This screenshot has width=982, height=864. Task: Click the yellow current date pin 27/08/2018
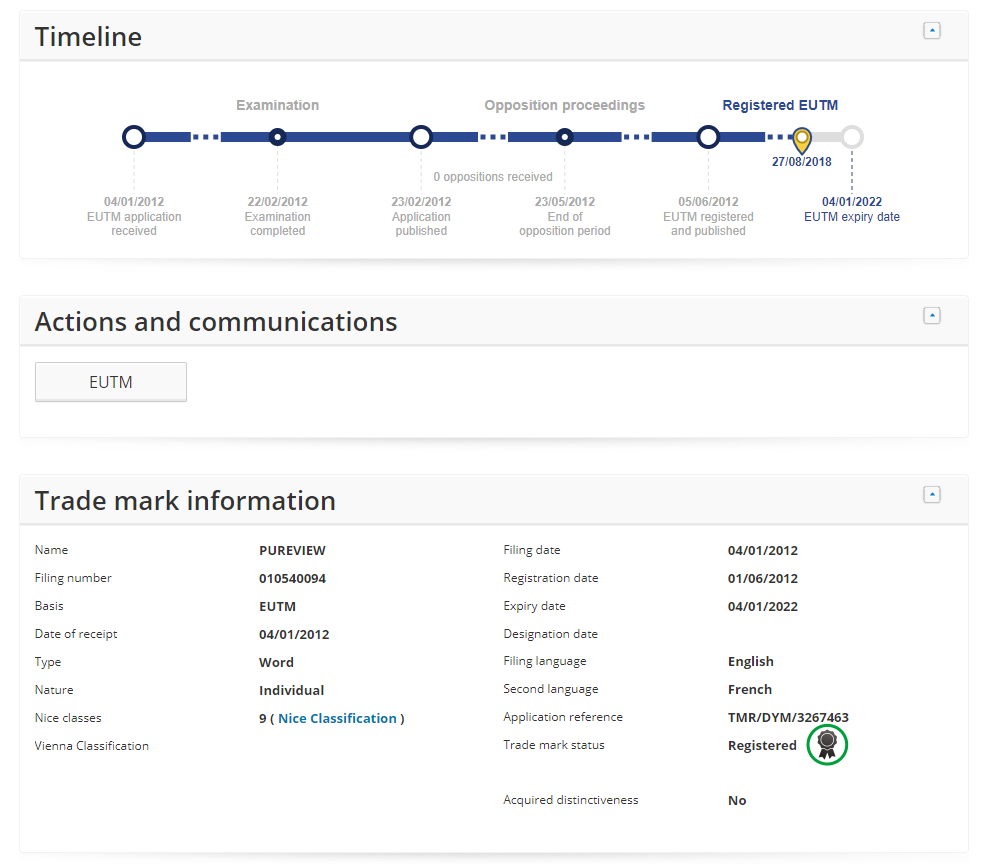(802, 140)
